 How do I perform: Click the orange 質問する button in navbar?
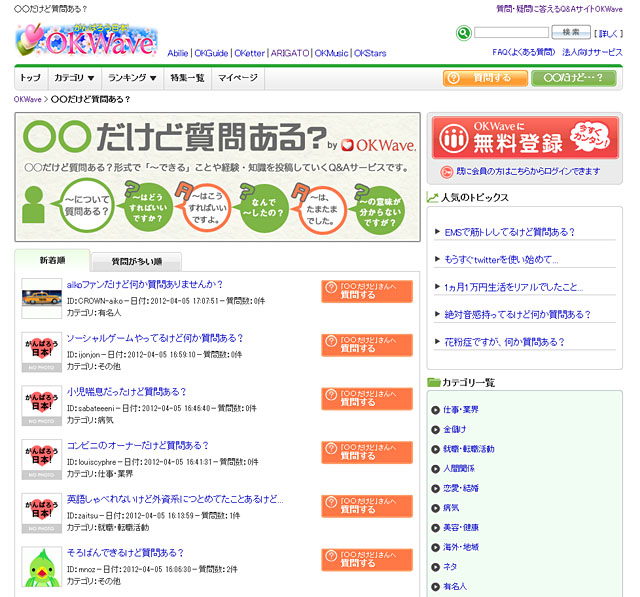point(485,78)
